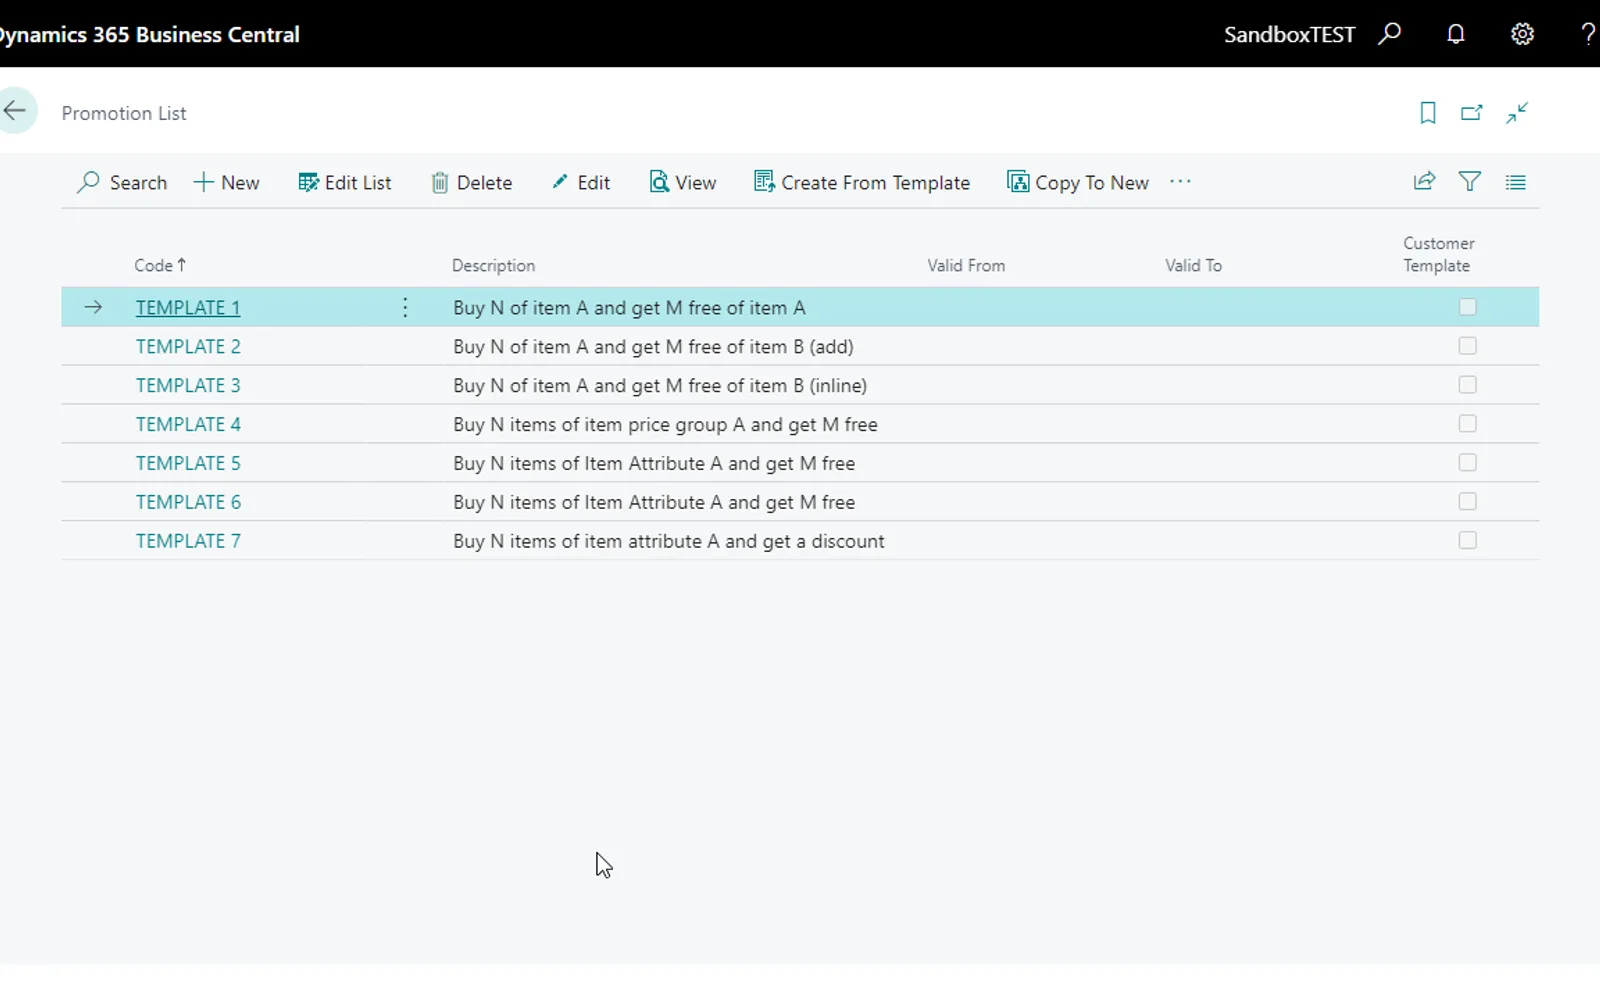This screenshot has height=1000, width=1600.
Task: Create a new promotion with New
Action: tap(226, 182)
